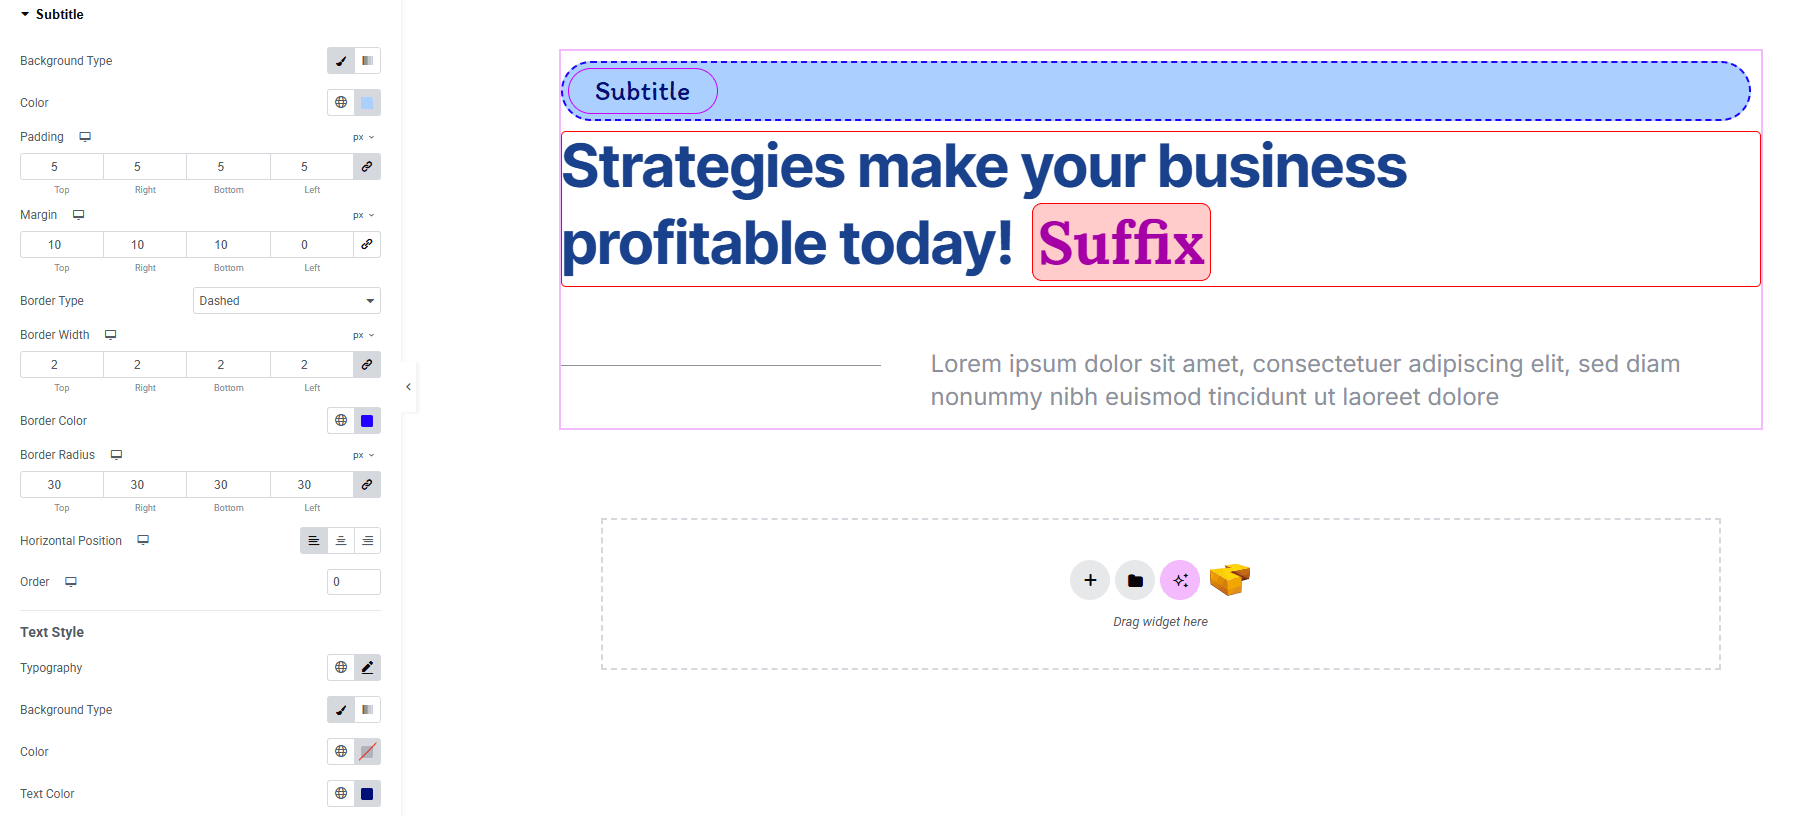The width and height of the screenshot is (1807, 816).
Task: Toggle the Border Radius linked values chain
Action: click(x=367, y=485)
